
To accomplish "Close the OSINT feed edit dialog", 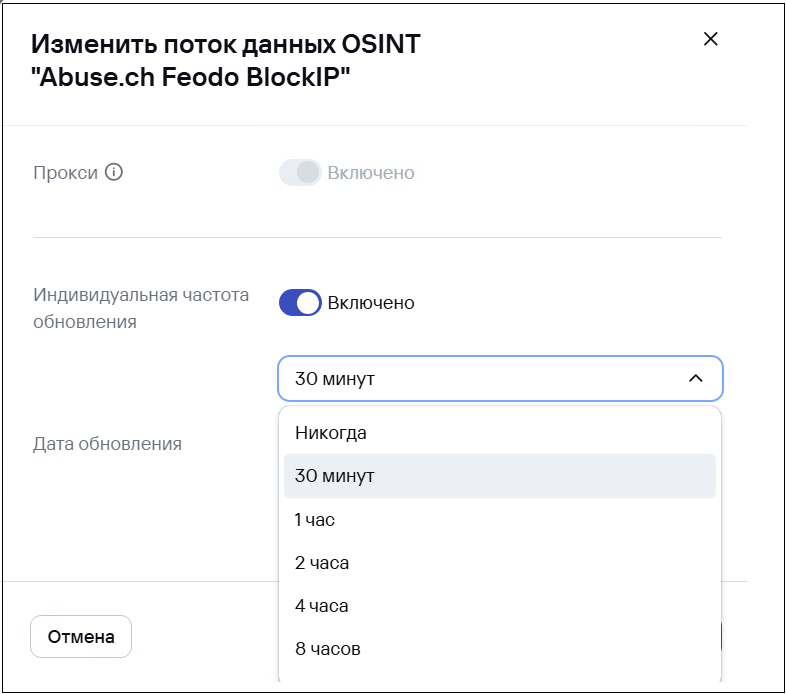I will point(710,39).
